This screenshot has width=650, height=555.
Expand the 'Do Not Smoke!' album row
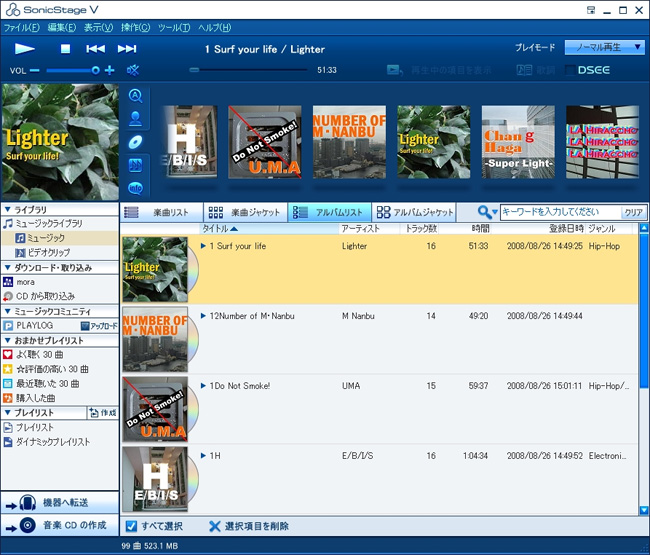(203, 385)
